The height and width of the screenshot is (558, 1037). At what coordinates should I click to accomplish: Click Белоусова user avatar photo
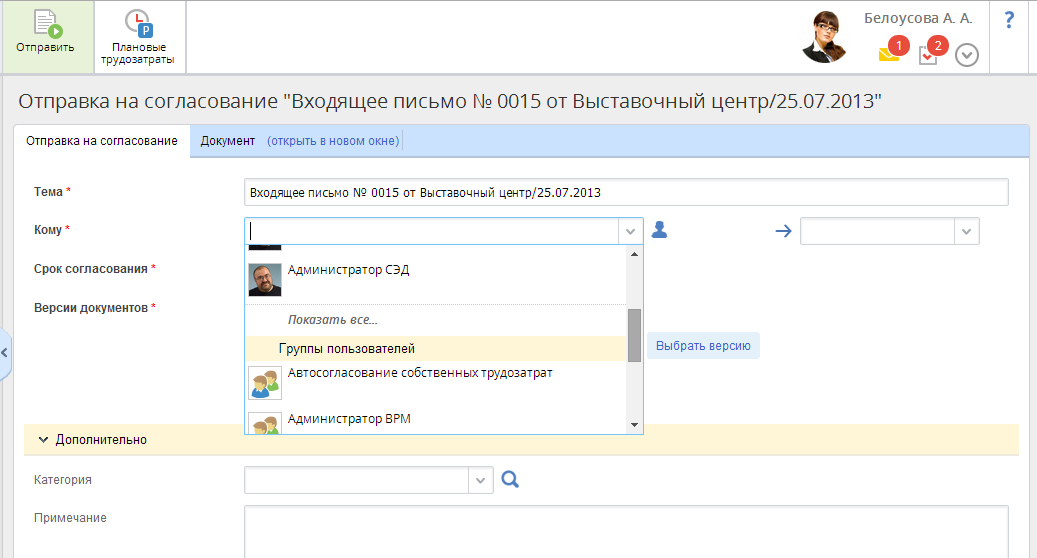(824, 37)
